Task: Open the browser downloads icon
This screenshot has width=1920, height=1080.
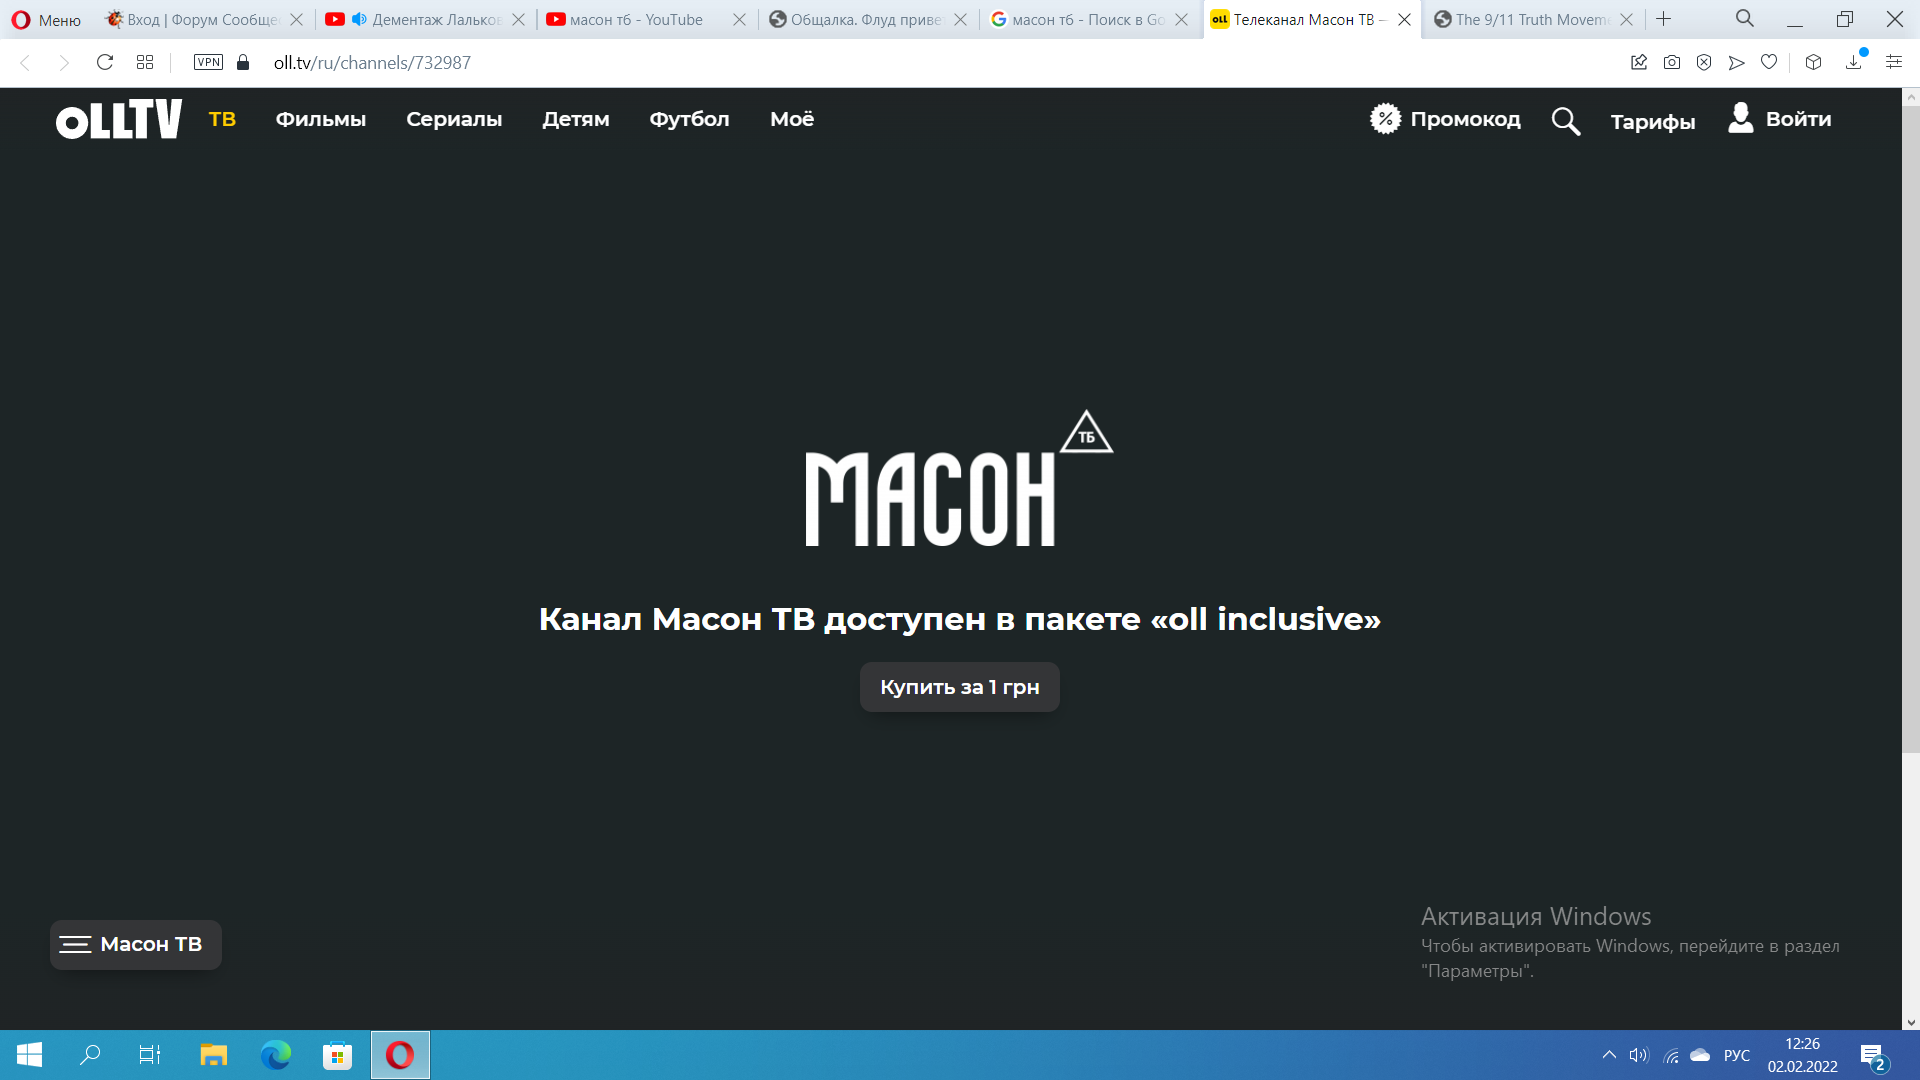Action: point(1854,63)
